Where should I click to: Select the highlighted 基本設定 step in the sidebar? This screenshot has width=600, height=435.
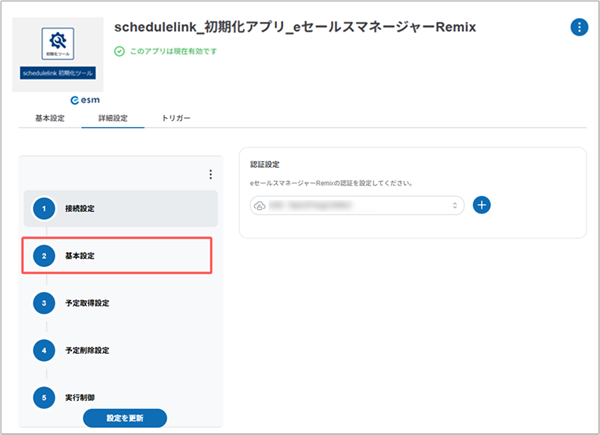120,256
